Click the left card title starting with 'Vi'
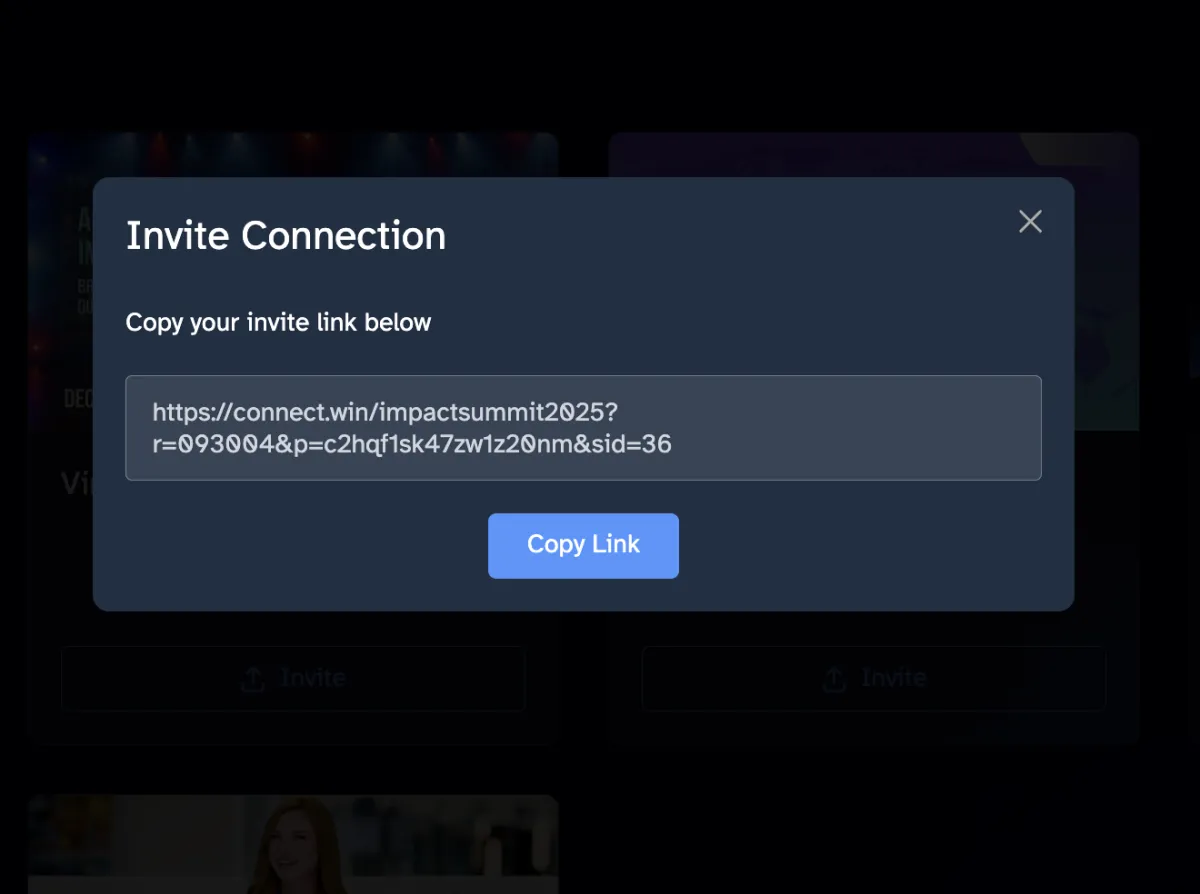Viewport: 1200px width, 894px height. pos(76,484)
